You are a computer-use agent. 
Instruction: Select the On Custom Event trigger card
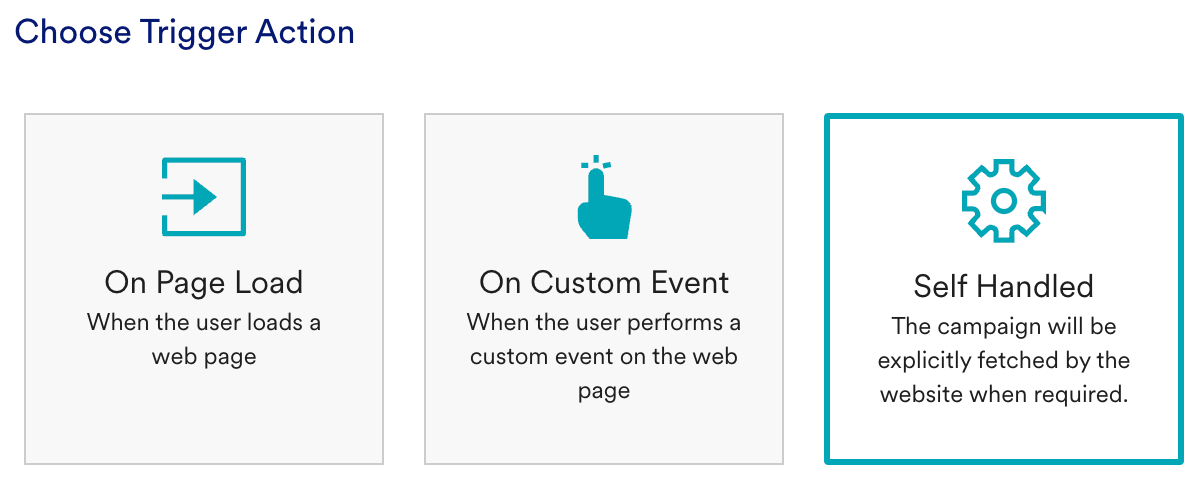tap(604, 289)
